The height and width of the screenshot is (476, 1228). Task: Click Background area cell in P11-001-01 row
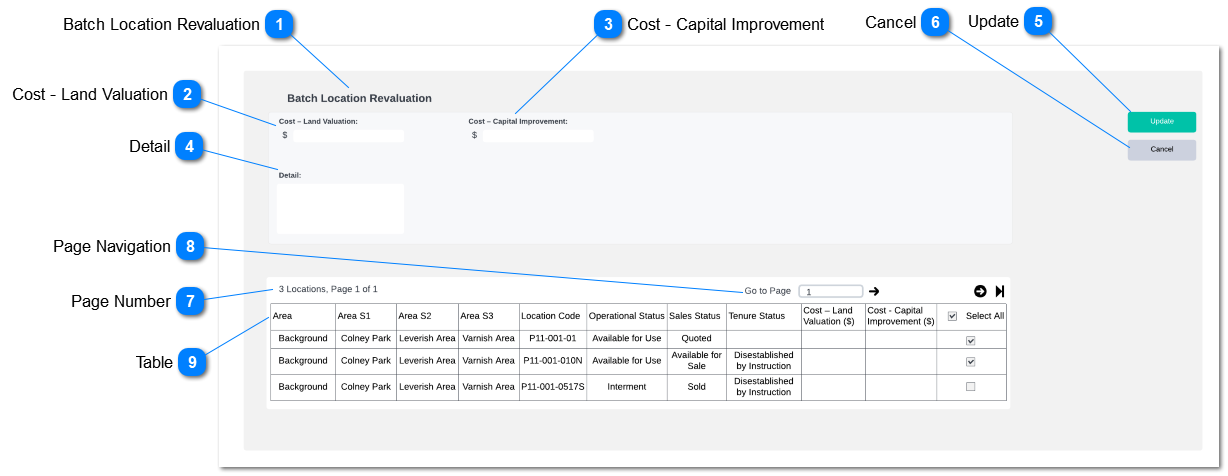303,339
